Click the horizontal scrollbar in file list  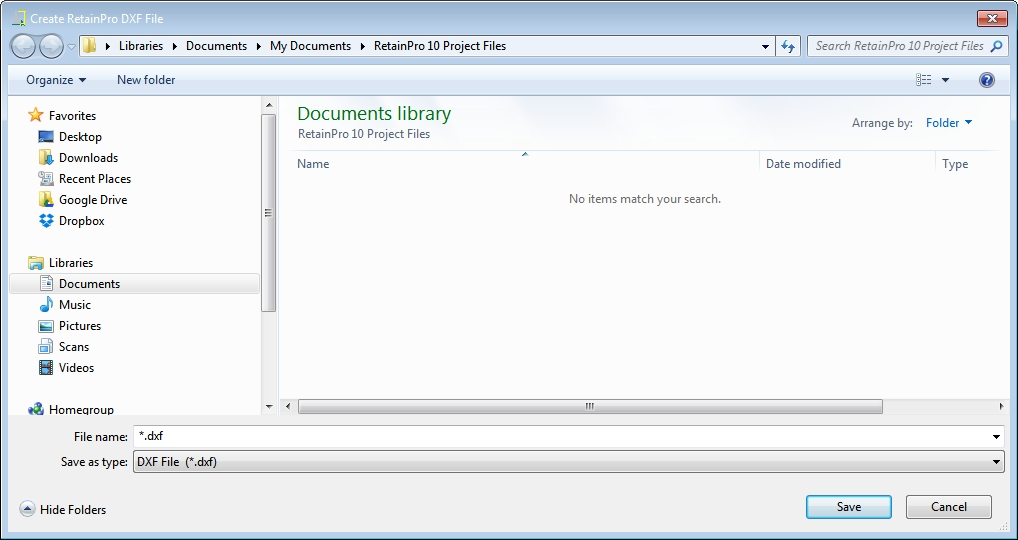(590, 407)
